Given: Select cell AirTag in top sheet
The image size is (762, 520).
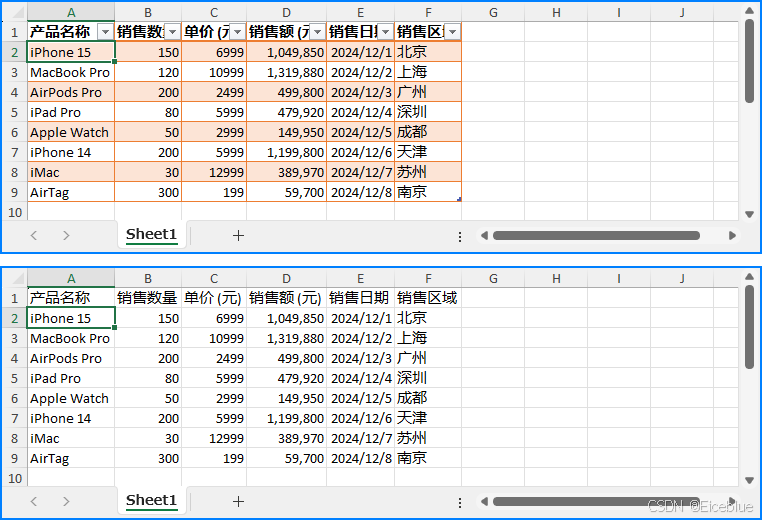Looking at the screenshot, I should coord(71,192).
